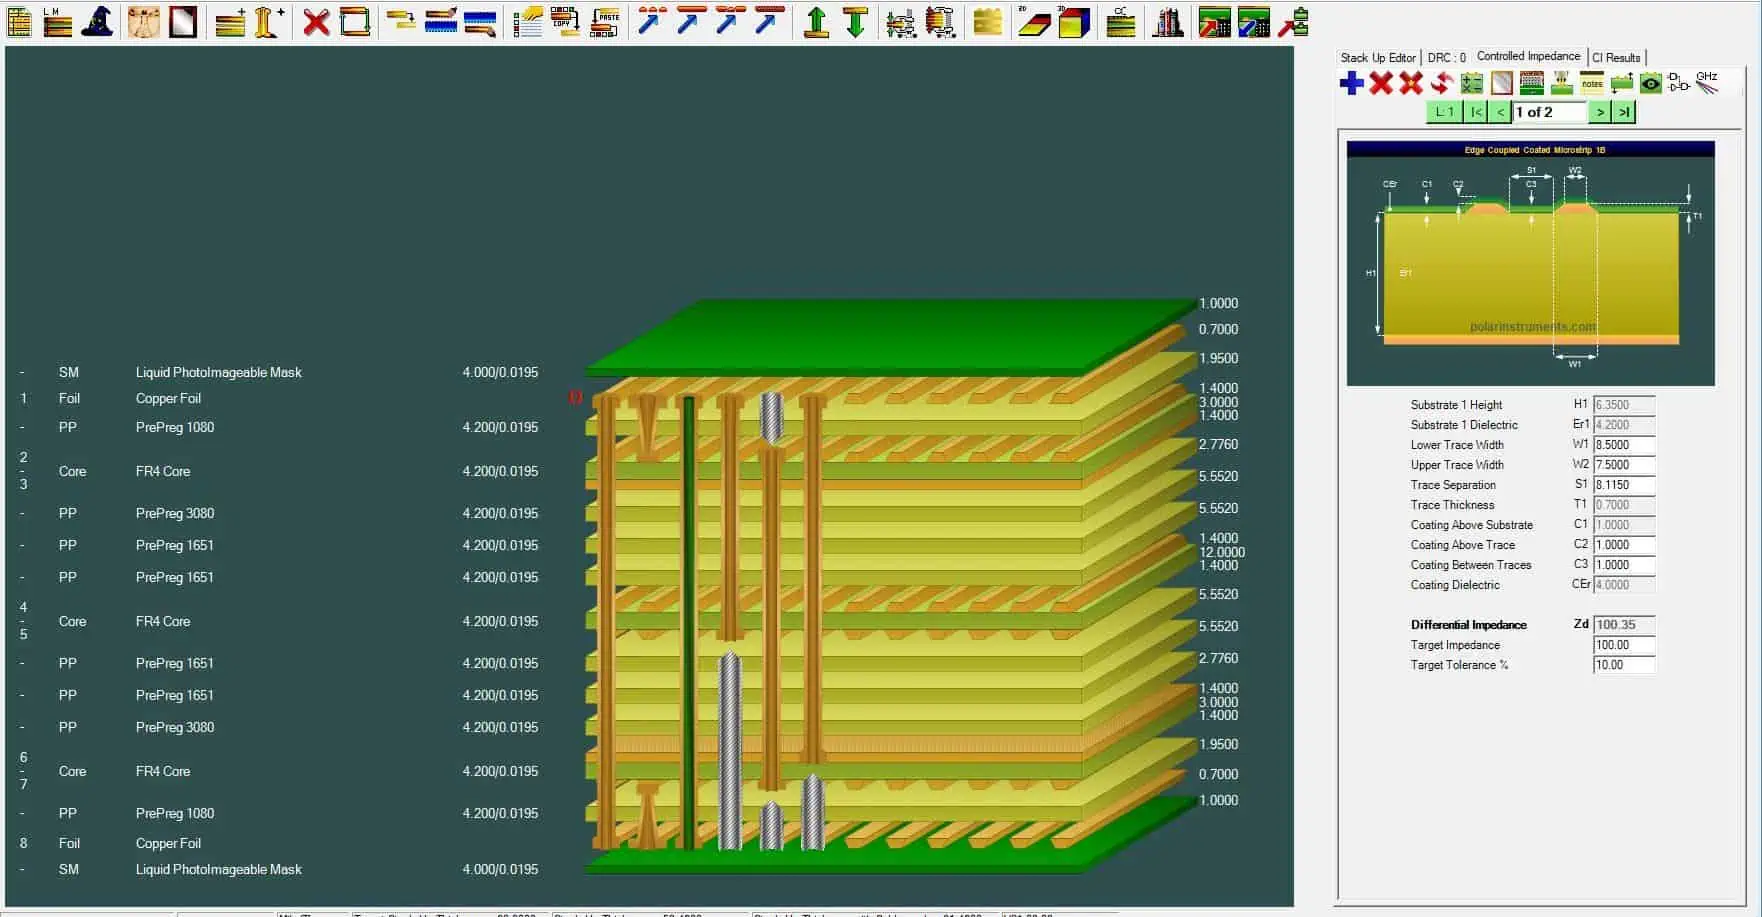Click the 3D cube view icon

[1073, 22]
